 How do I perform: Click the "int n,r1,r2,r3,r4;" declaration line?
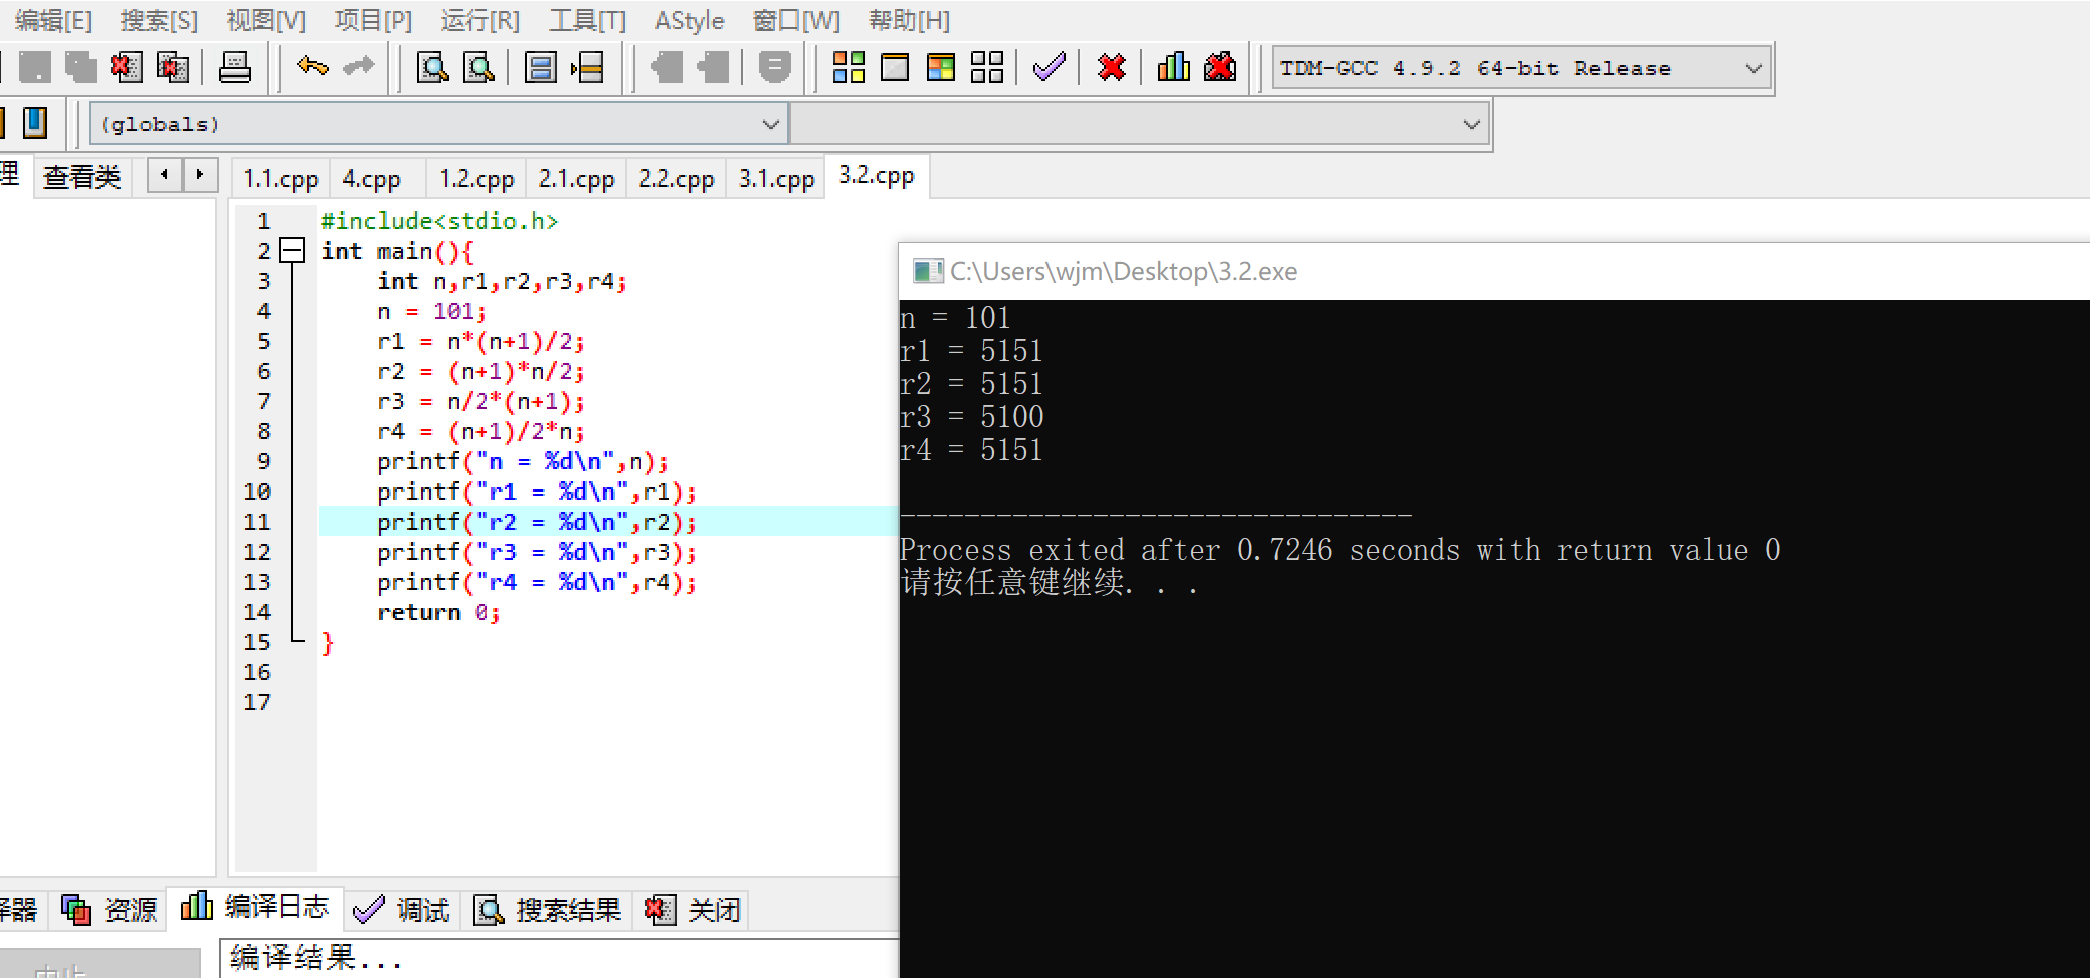click(502, 281)
